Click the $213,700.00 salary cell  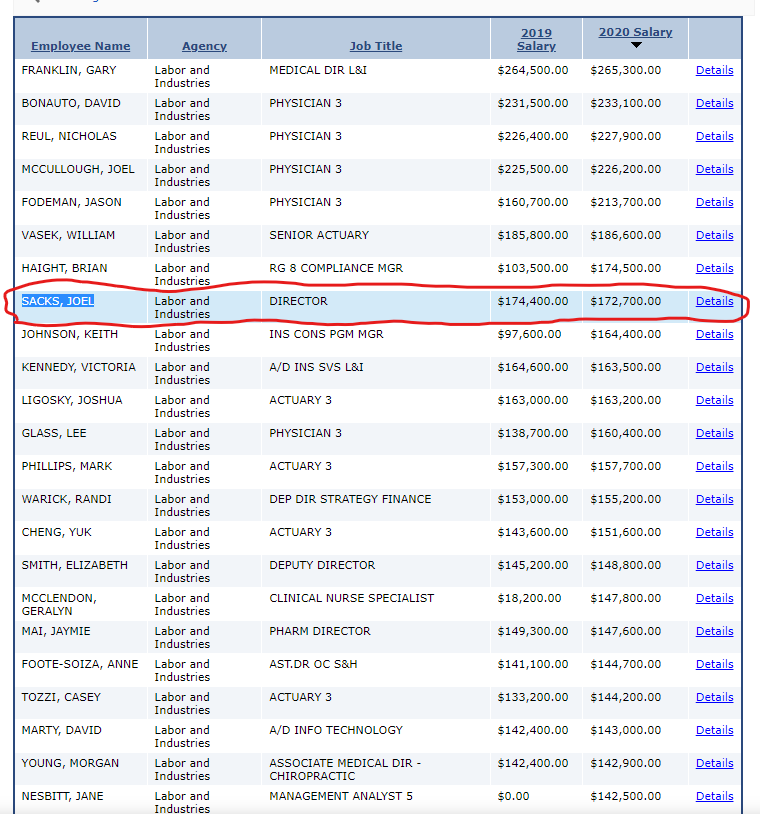pyautogui.click(x=626, y=202)
